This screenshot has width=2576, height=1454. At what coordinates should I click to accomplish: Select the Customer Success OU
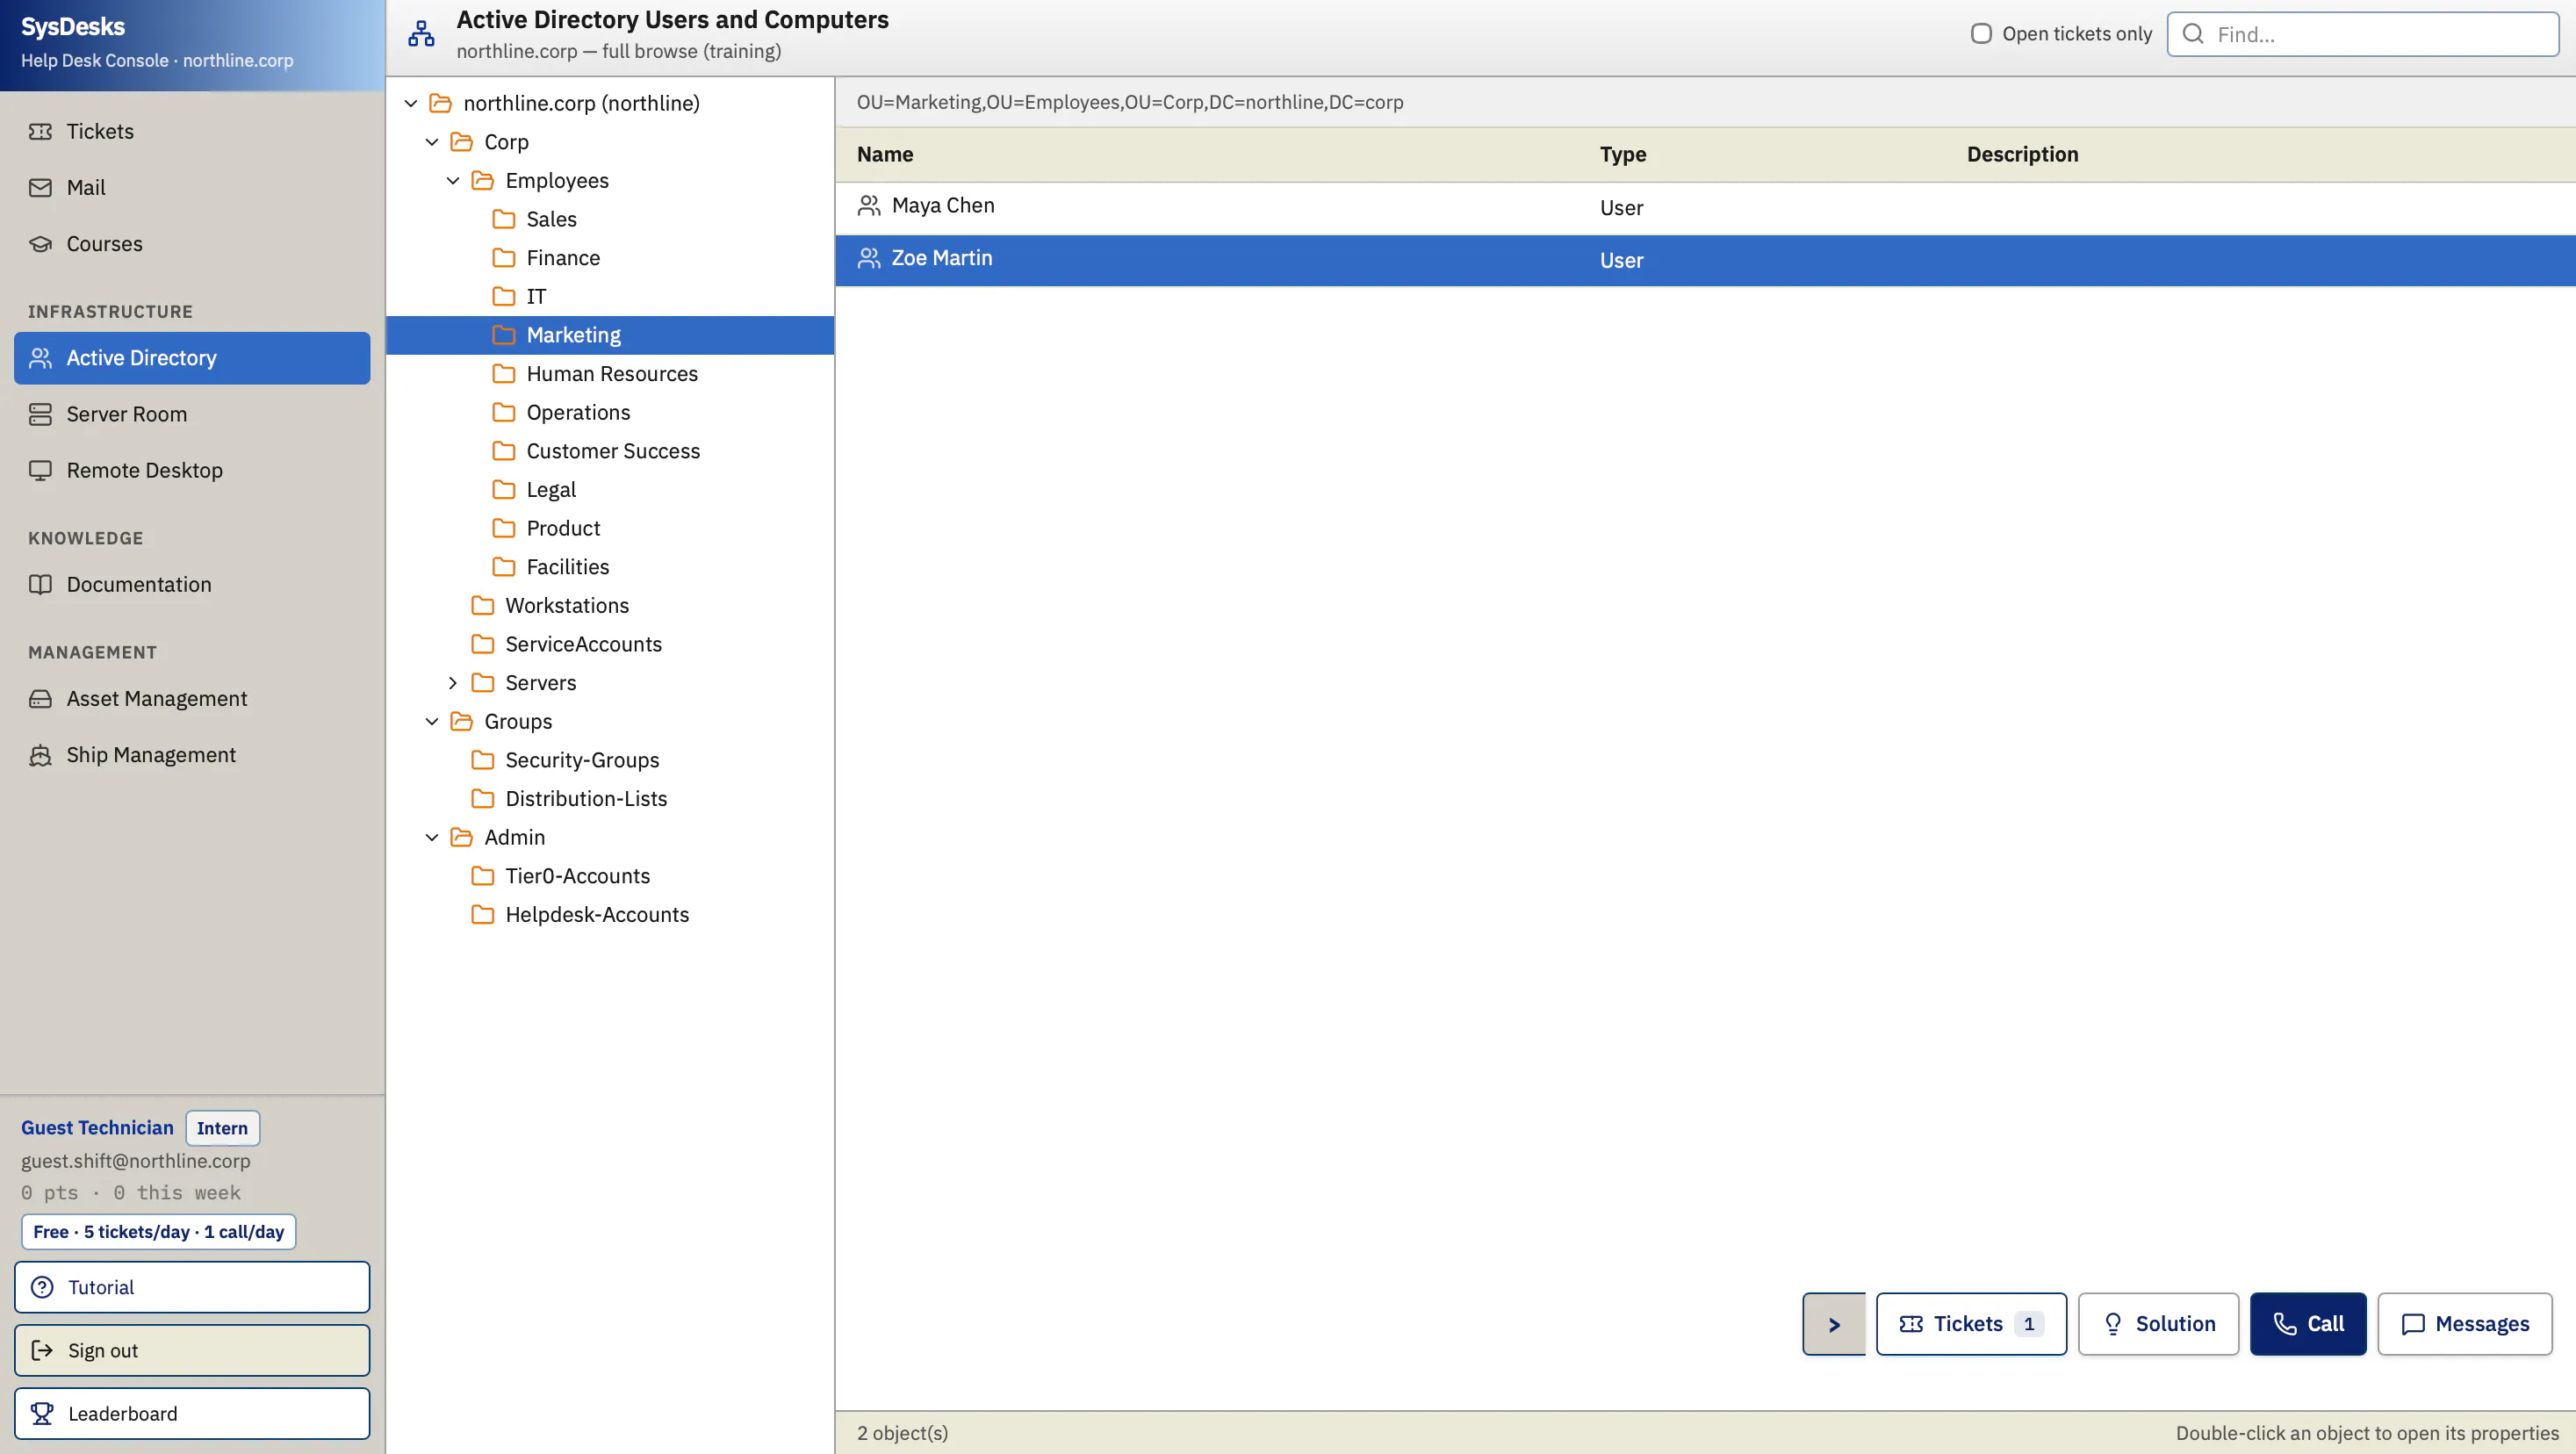(x=610, y=451)
